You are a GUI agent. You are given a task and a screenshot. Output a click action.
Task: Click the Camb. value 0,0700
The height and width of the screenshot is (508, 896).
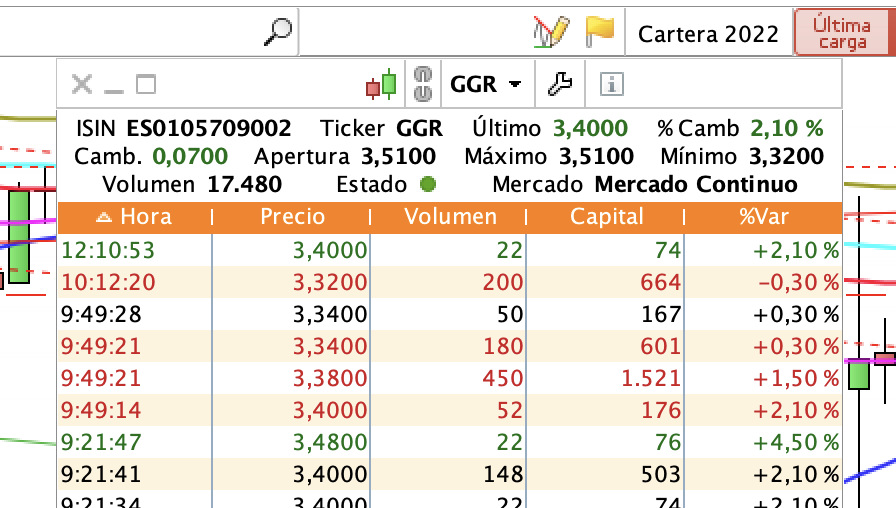190,157
